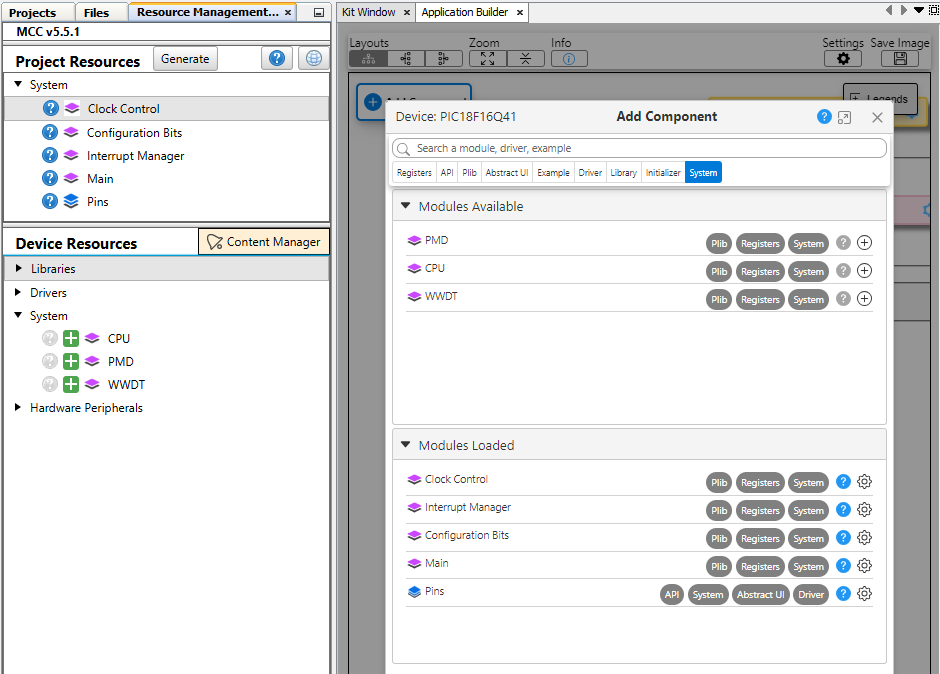Add WWDT via green plus in Device Resources
Viewport: 940px width, 674px height.
point(71,385)
